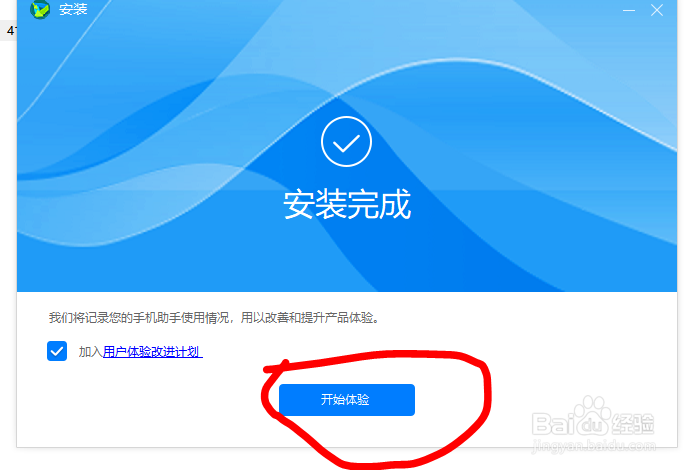This screenshot has width=693, height=470.
Task: Click the partially visible 4 item at left edge
Action: point(8,31)
